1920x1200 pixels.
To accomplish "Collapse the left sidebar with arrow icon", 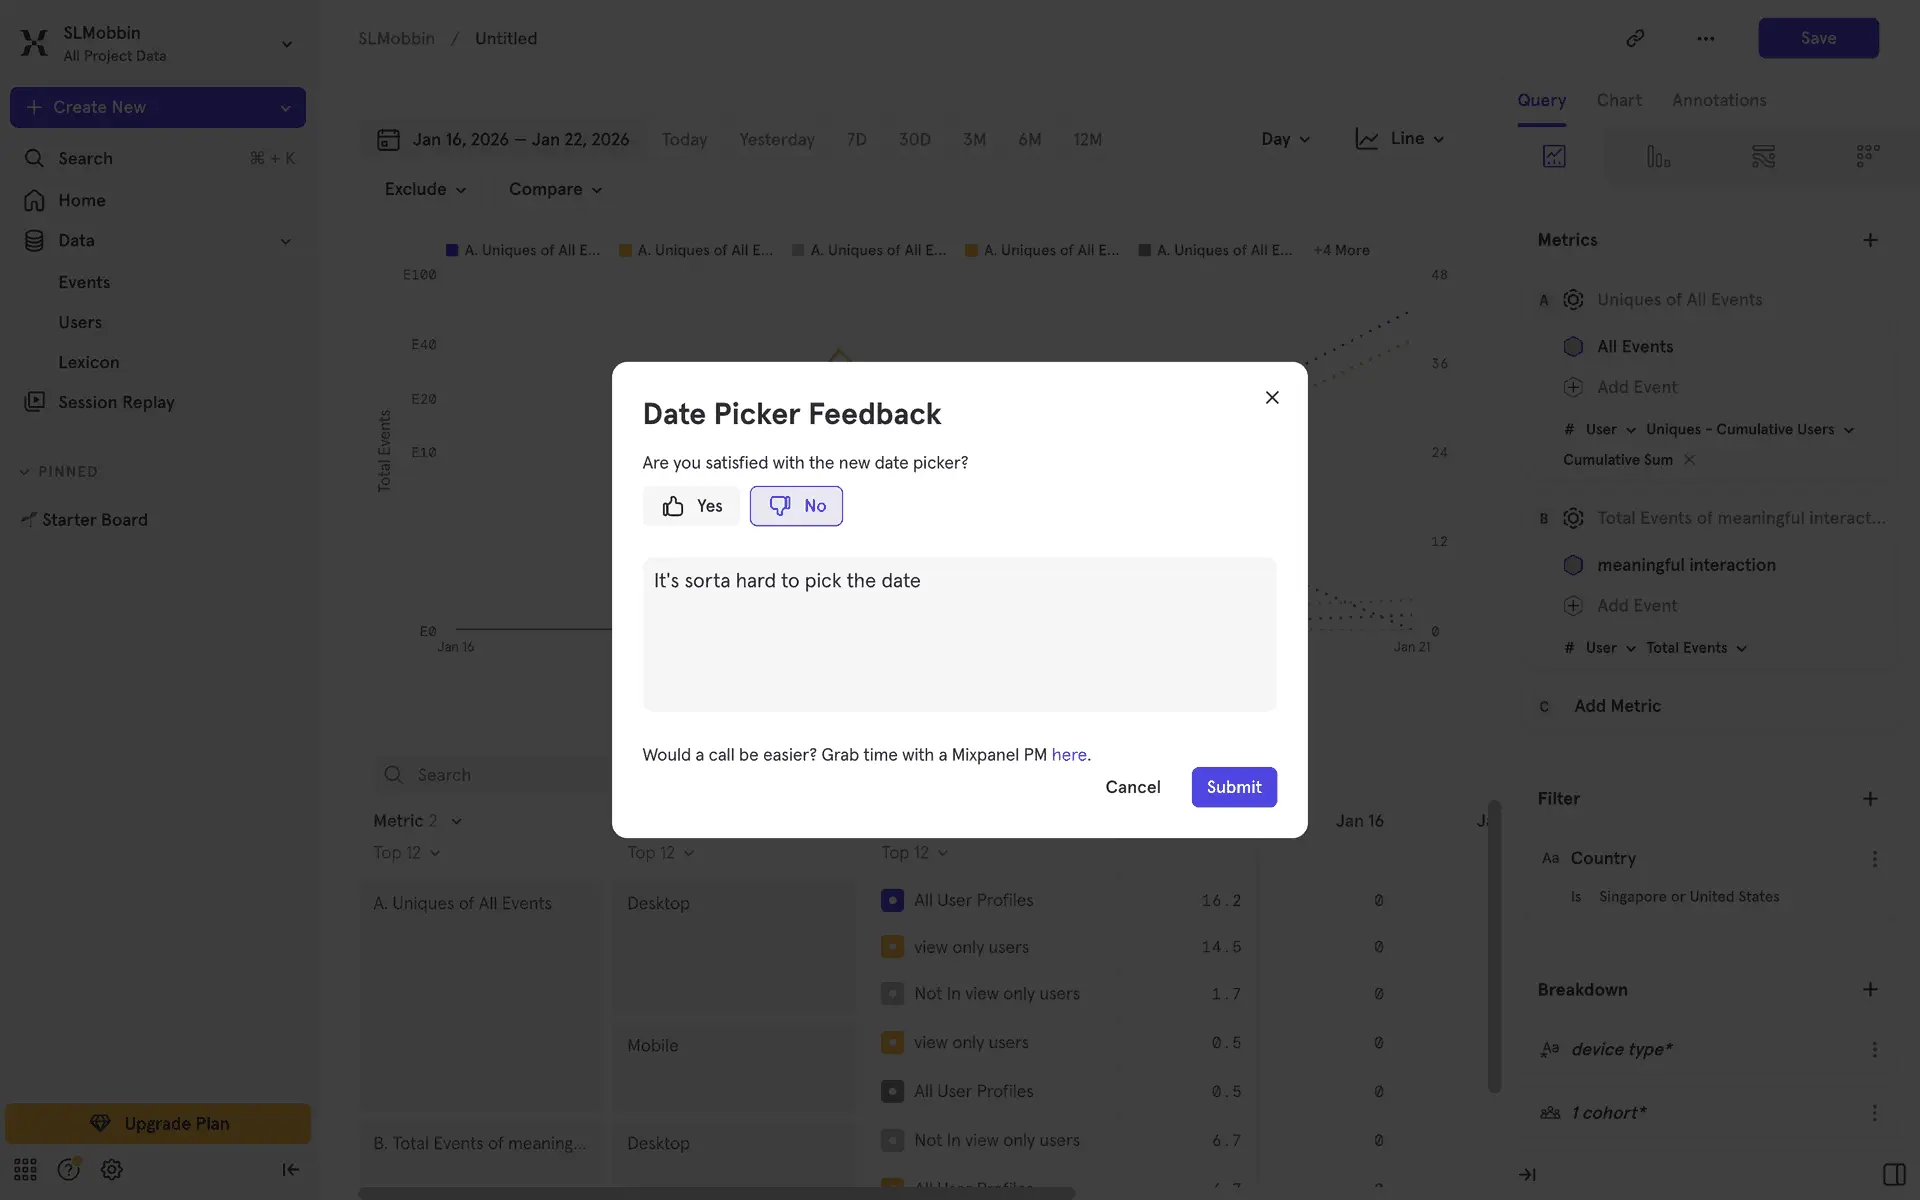I will (x=290, y=1169).
